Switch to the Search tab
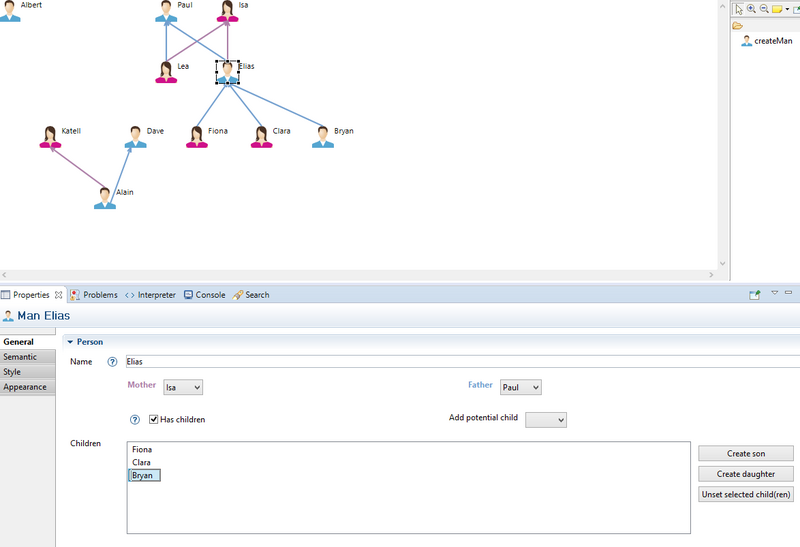The image size is (800, 547). (251, 295)
